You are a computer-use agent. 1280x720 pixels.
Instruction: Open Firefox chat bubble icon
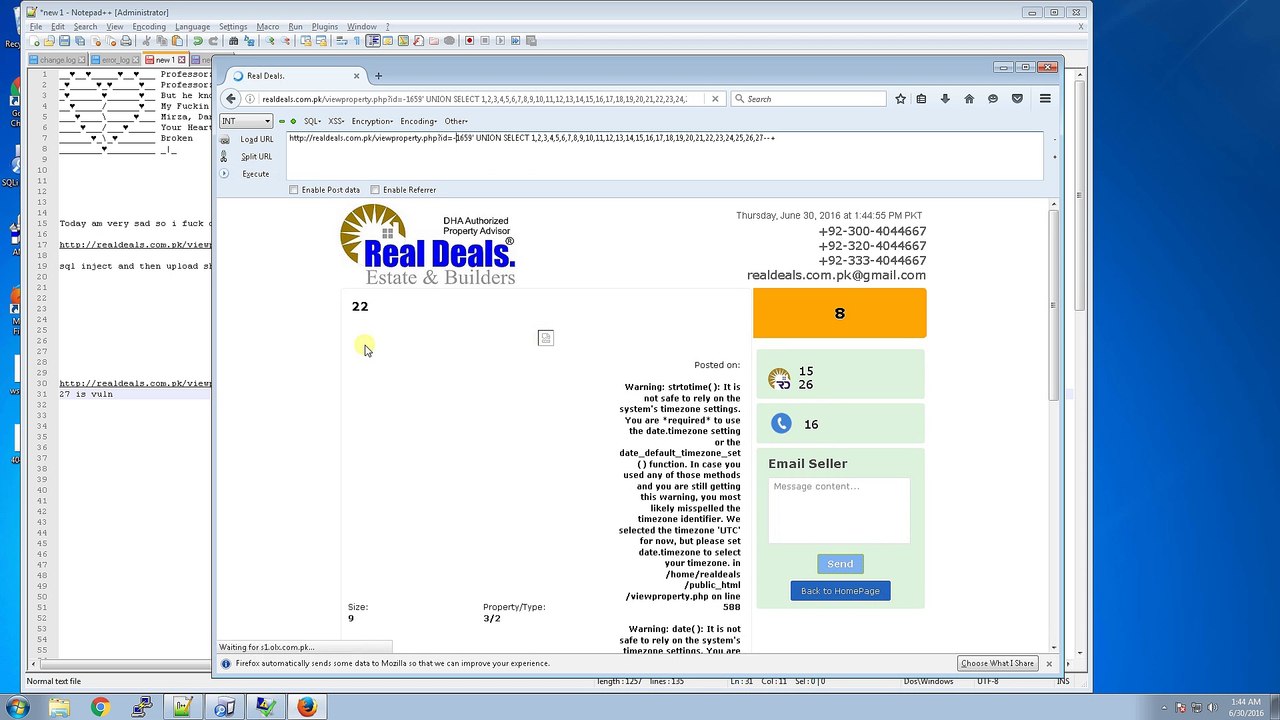point(993,99)
